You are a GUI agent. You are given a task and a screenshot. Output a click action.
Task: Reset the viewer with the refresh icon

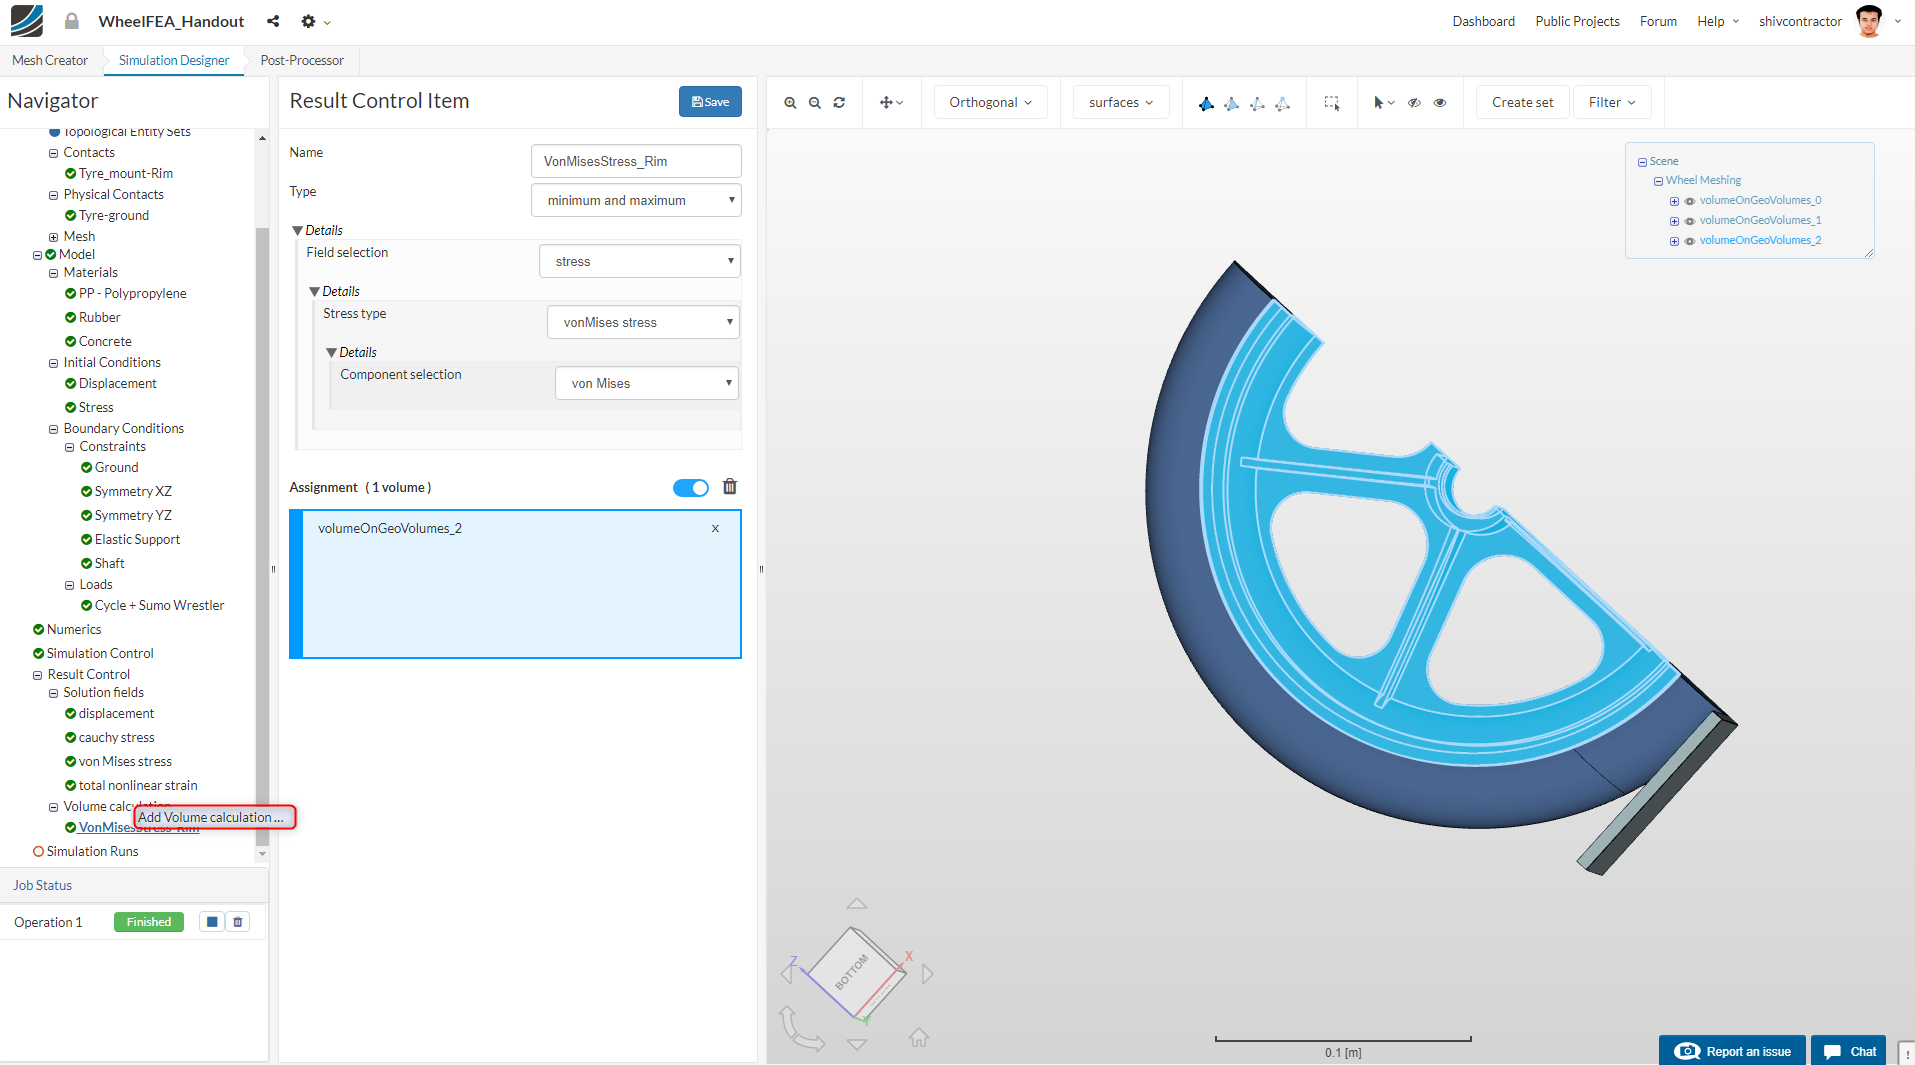839,102
